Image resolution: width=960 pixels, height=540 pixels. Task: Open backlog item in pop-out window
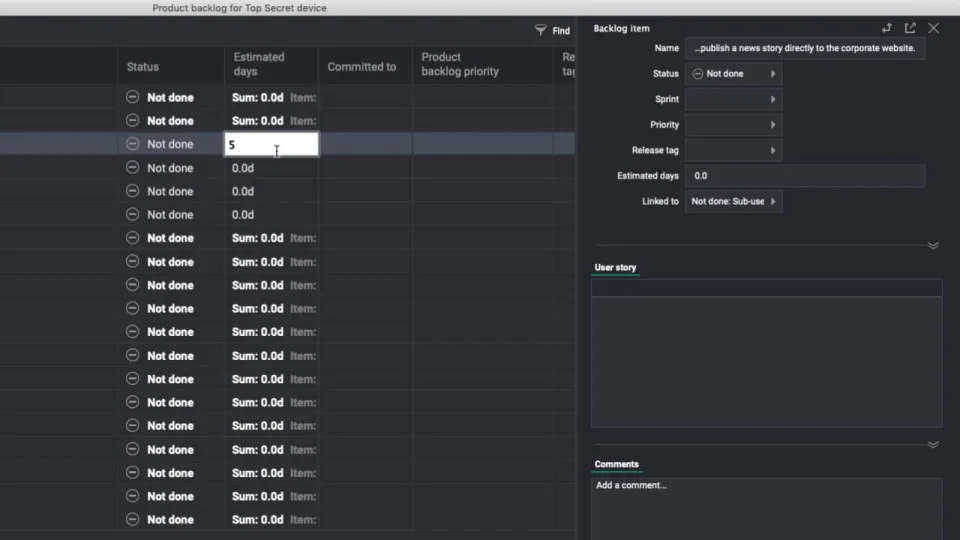click(x=910, y=28)
